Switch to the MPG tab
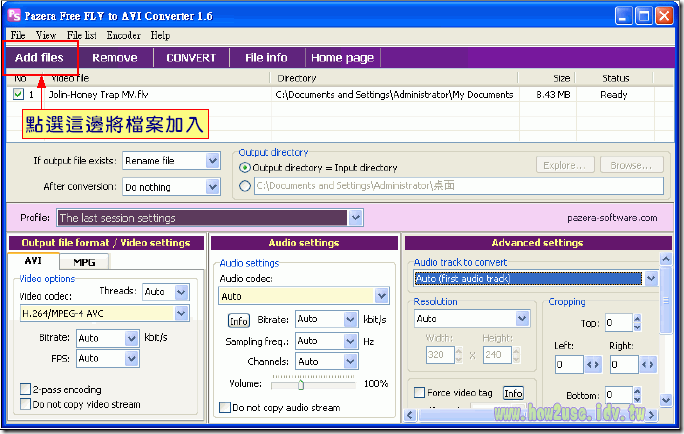This screenshot has width=684, height=434. 84,262
